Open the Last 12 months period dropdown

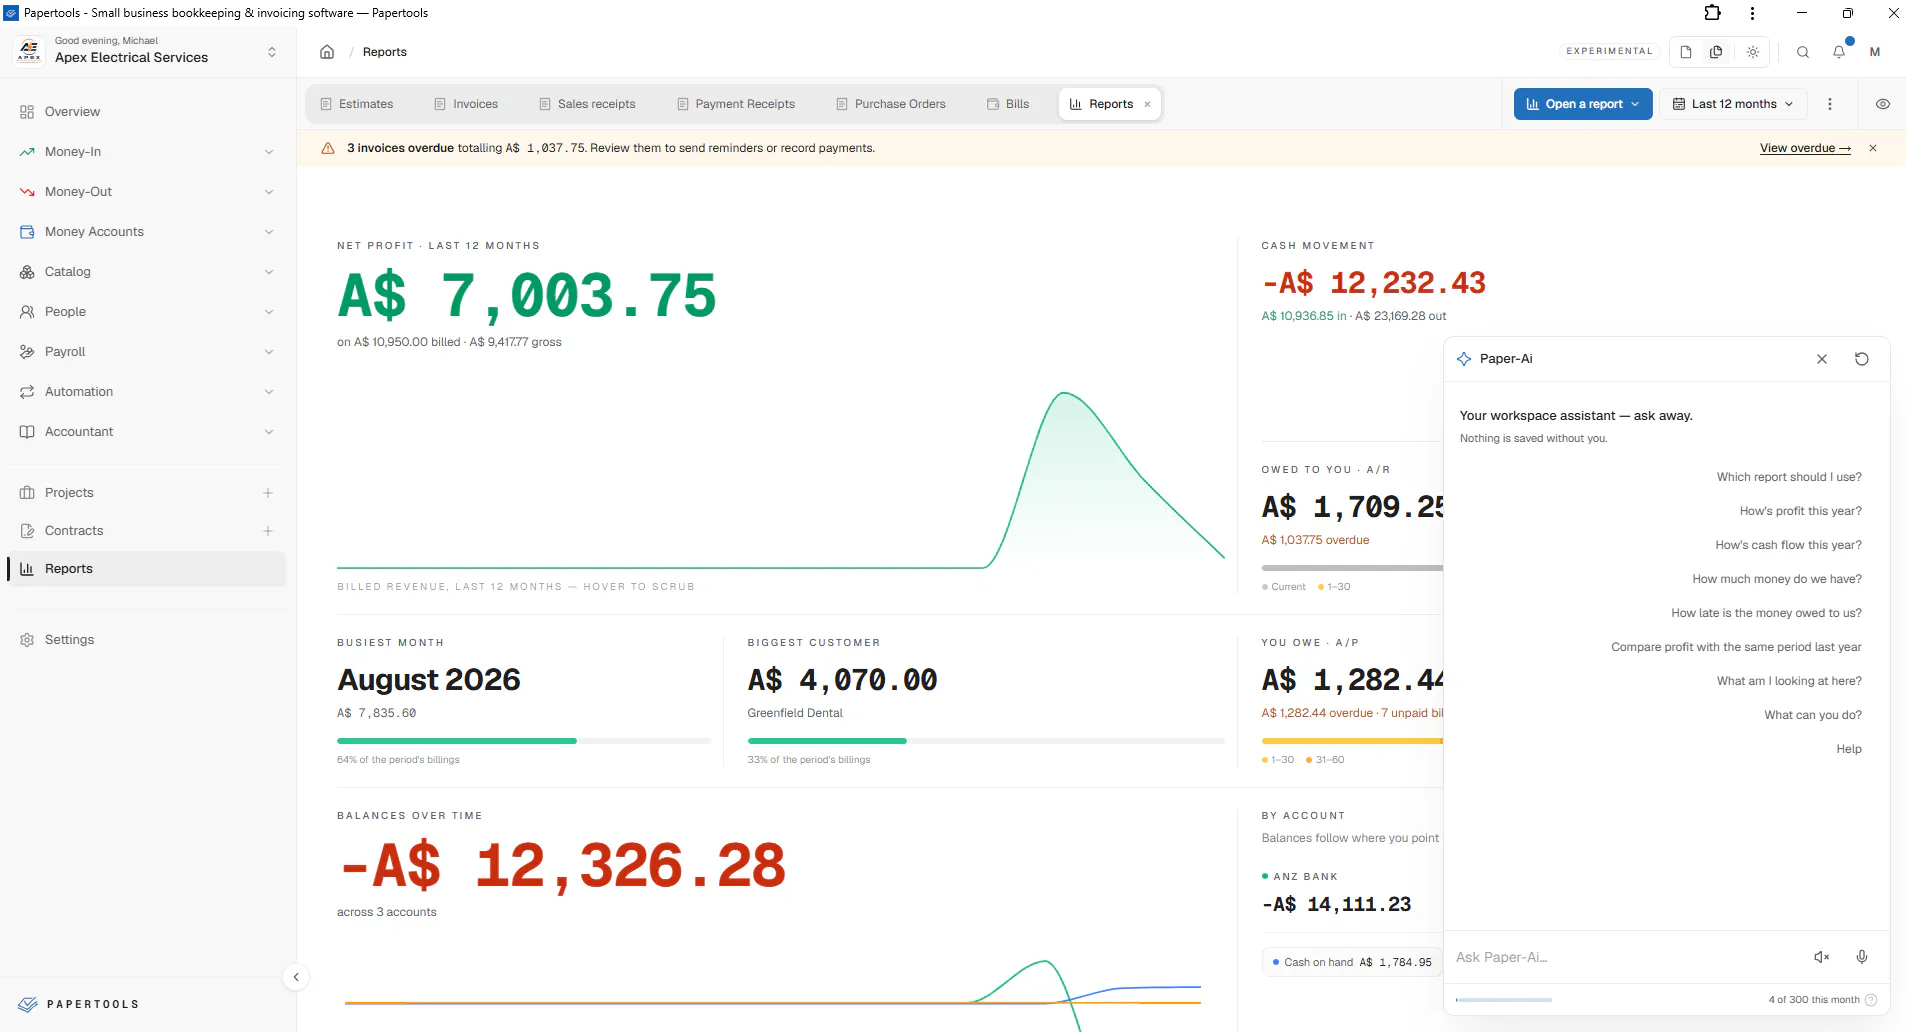tap(1734, 104)
